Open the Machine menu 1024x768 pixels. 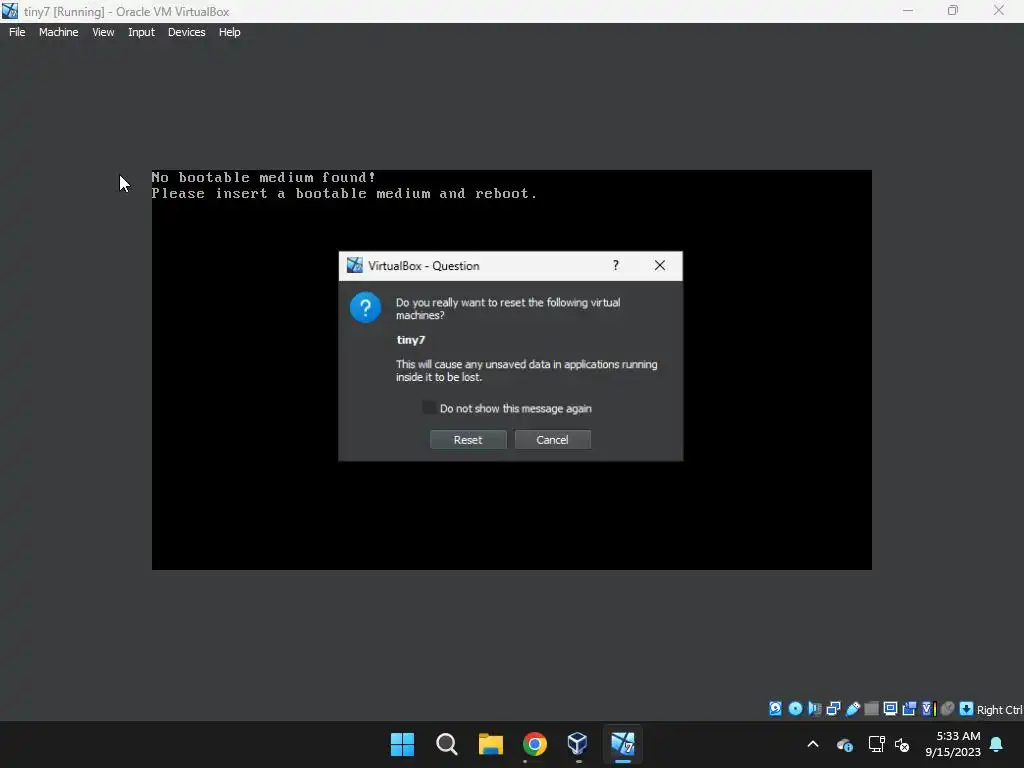coord(59,32)
